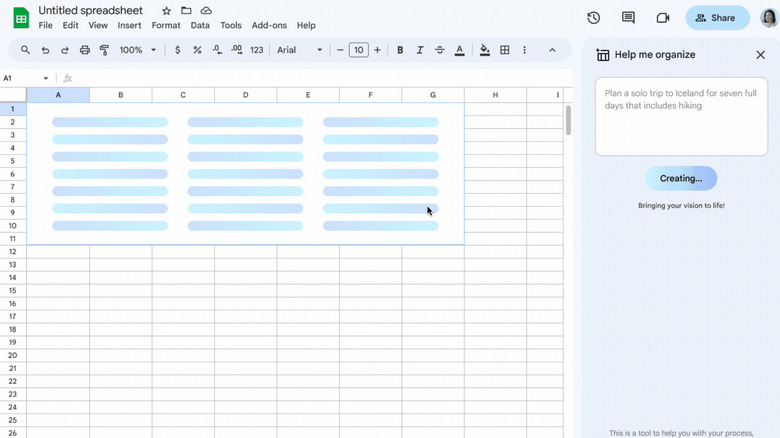Click the Help me organize prompt box
This screenshot has width=780, height=438.
(681, 117)
